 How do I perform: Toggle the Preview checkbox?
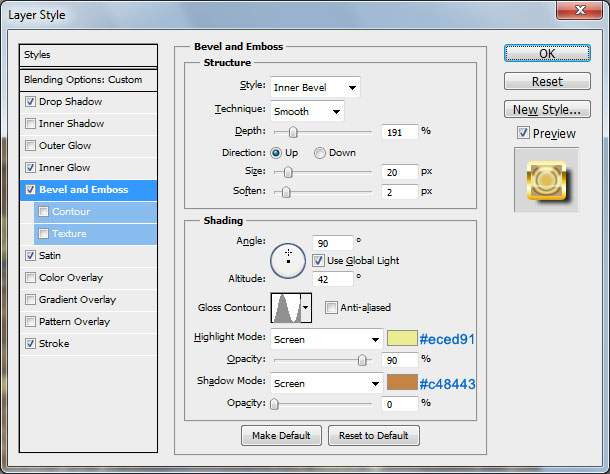click(523, 133)
